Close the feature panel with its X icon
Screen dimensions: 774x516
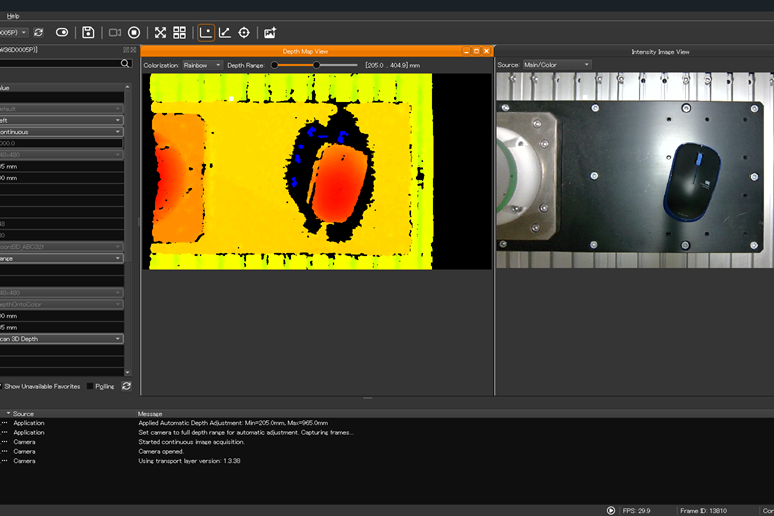point(133,50)
